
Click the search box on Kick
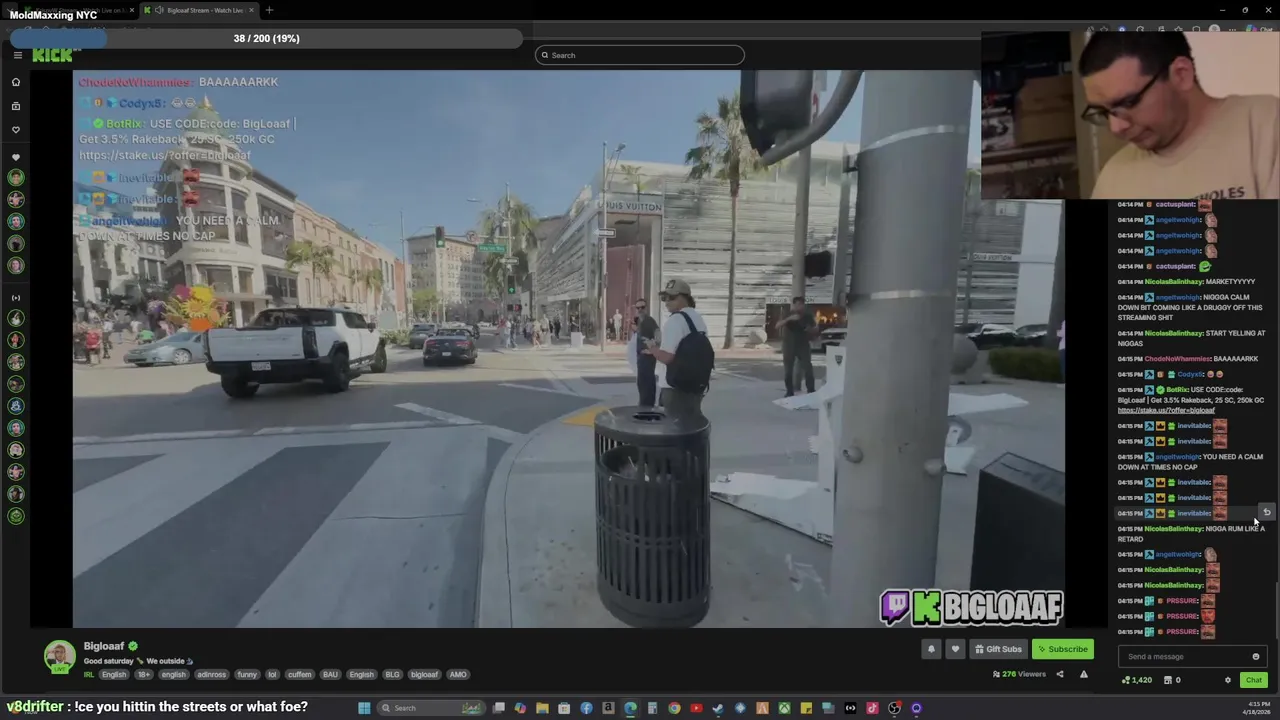640,55
